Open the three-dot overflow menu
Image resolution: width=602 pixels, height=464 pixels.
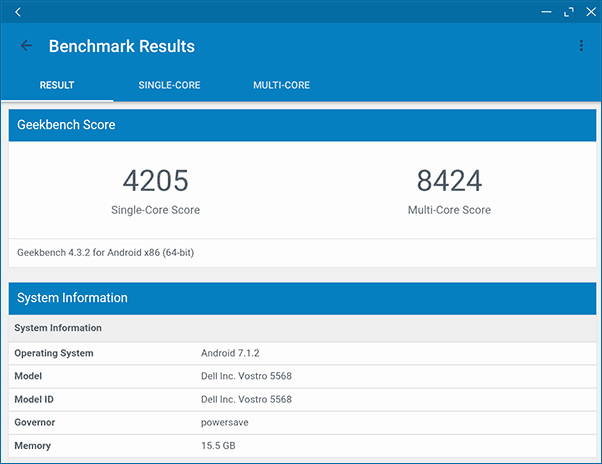click(x=581, y=46)
